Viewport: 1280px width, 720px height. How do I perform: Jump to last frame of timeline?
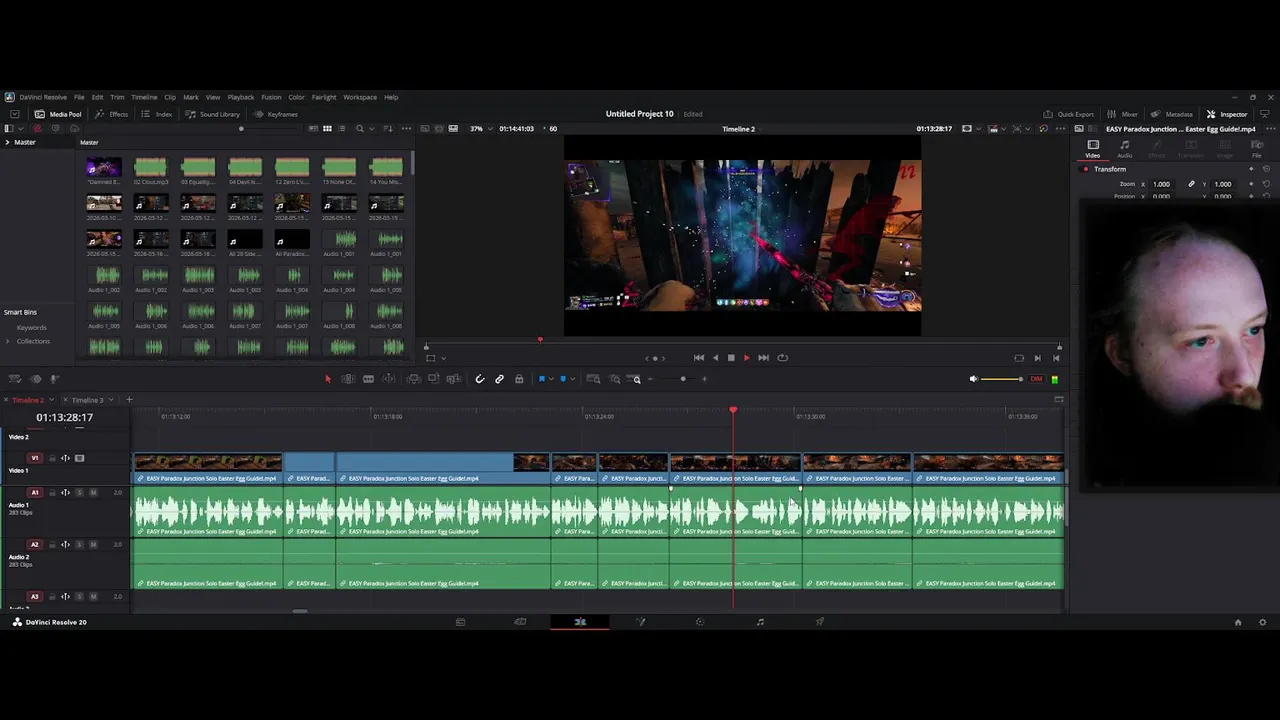click(763, 358)
